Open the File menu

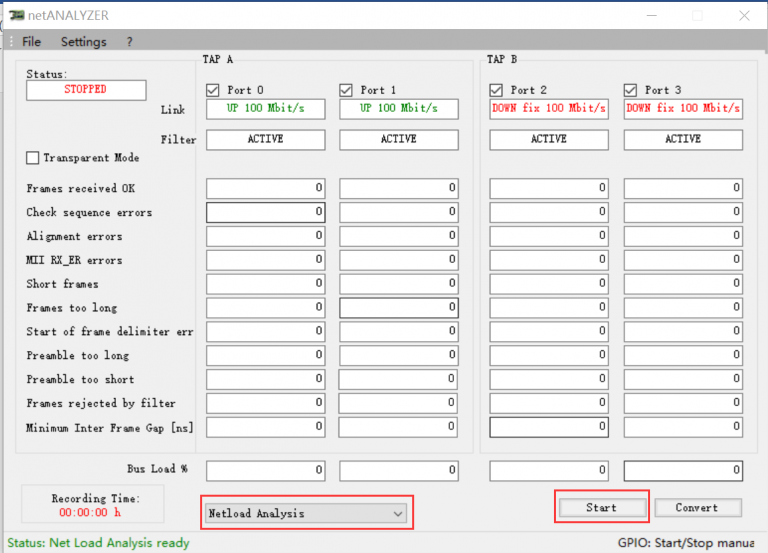click(x=31, y=42)
